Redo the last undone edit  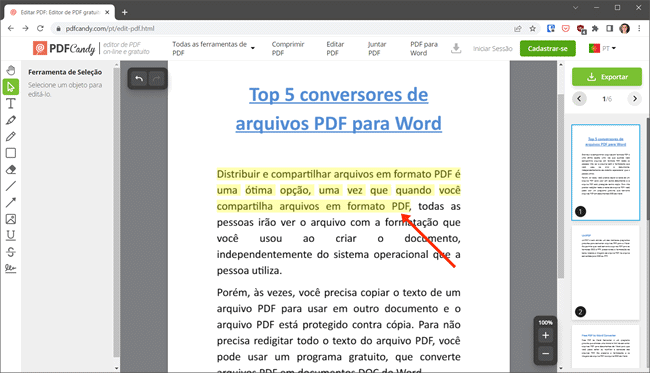click(x=157, y=79)
